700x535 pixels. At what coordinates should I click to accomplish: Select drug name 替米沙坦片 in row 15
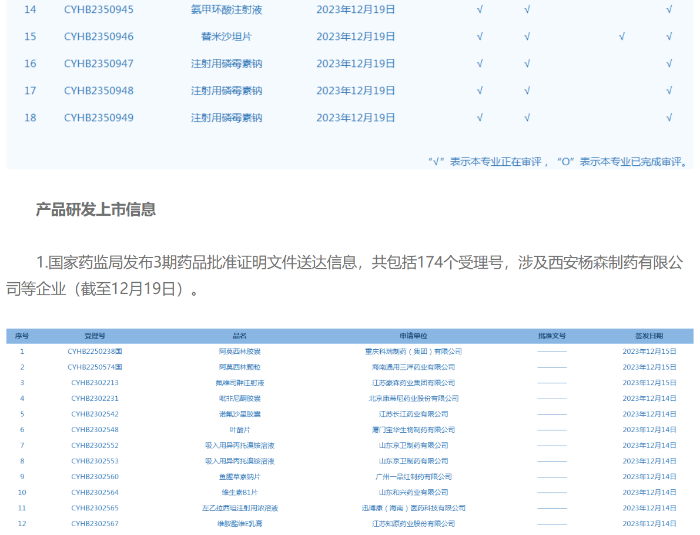[226, 37]
